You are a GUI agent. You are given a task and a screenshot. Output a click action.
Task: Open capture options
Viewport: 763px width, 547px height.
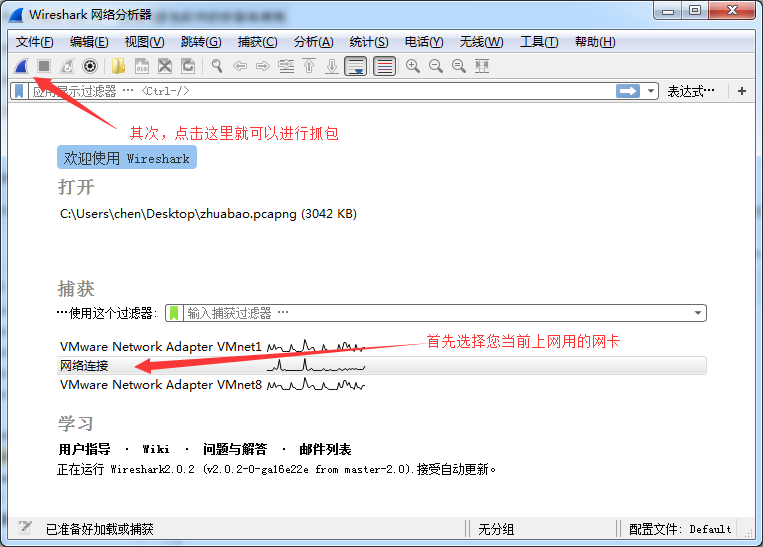[90, 66]
